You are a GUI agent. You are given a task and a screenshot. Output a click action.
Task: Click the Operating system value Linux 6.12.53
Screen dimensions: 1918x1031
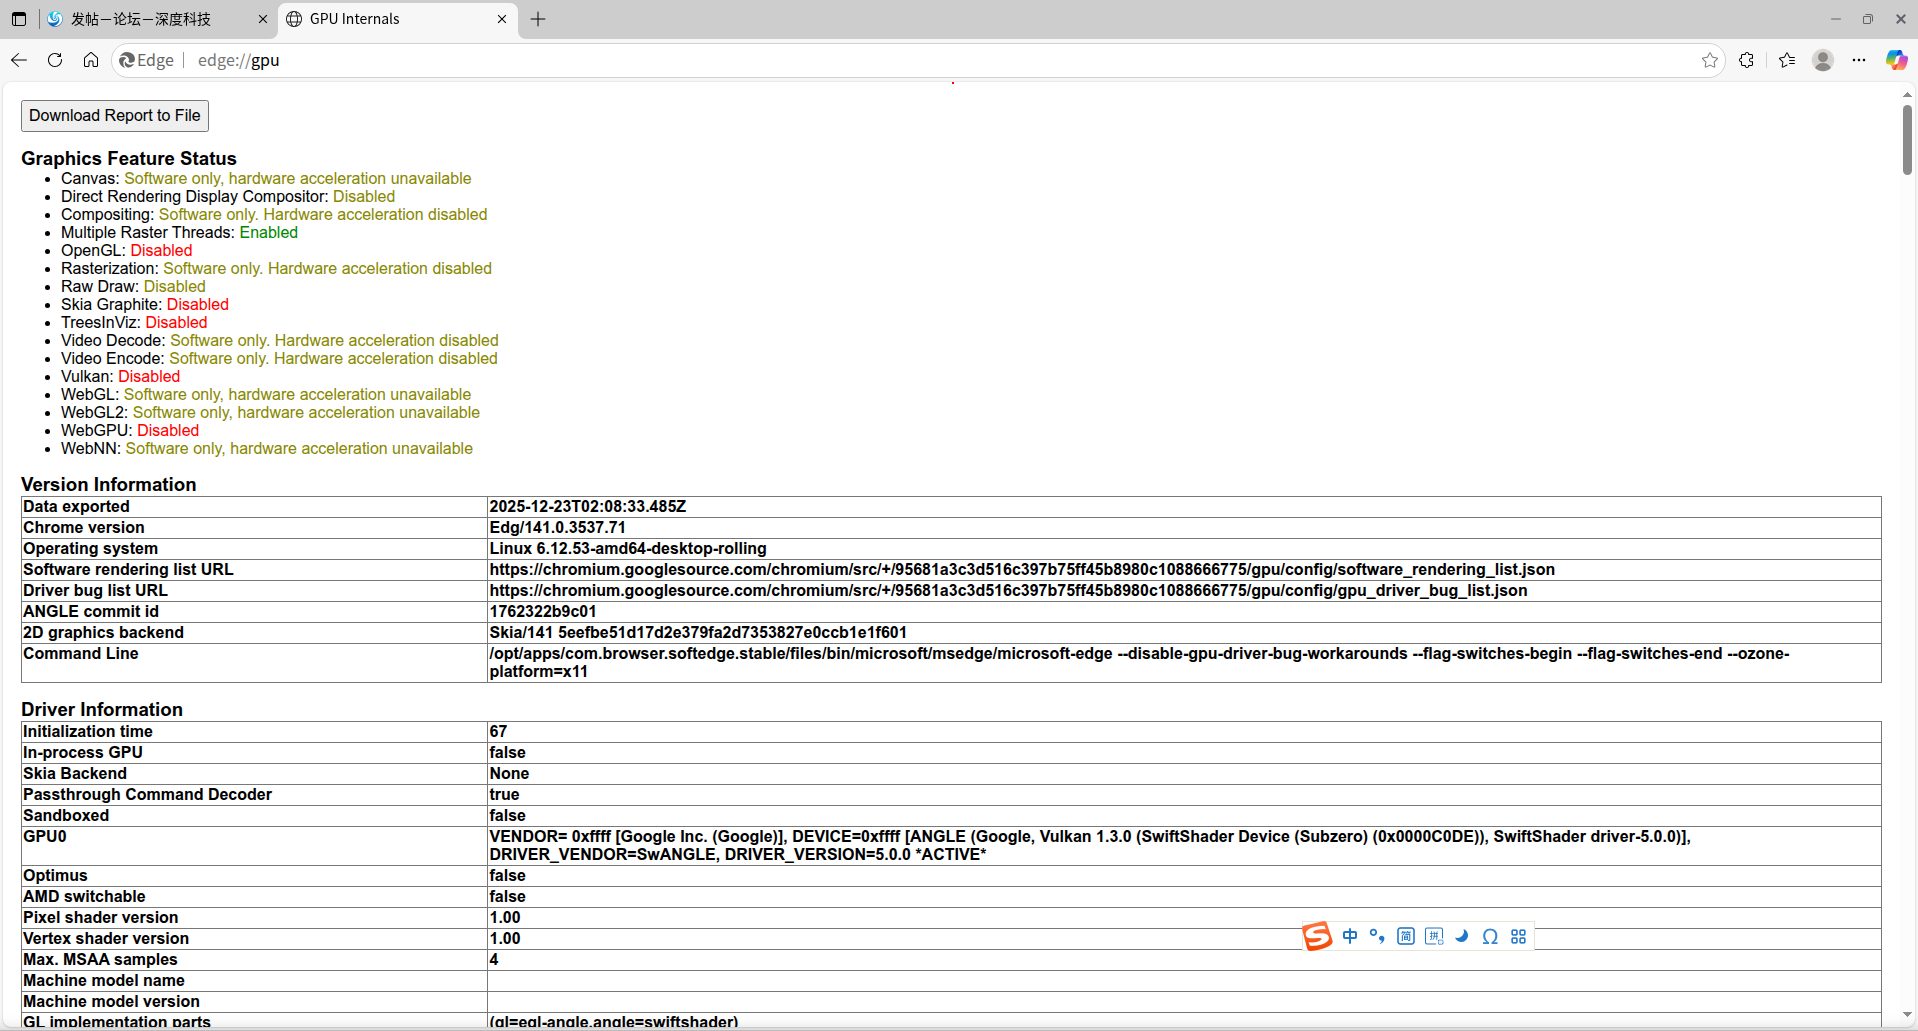(628, 549)
